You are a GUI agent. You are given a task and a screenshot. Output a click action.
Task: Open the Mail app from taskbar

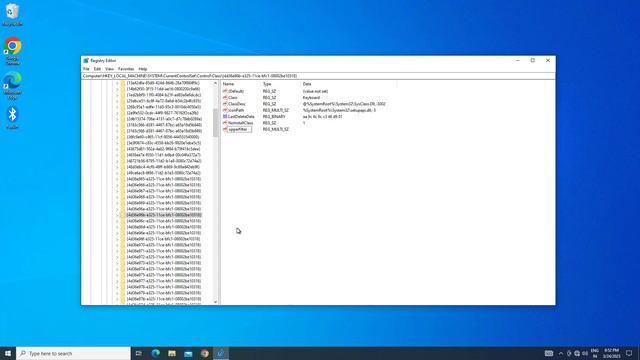pos(188,353)
